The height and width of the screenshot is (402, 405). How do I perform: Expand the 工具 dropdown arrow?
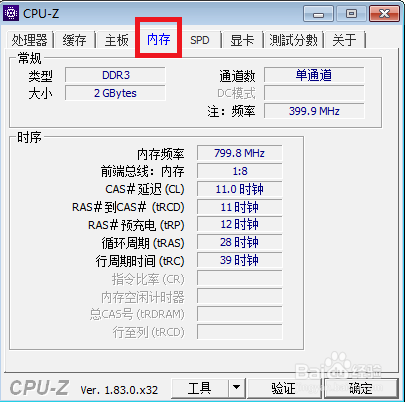(x=237, y=388)
